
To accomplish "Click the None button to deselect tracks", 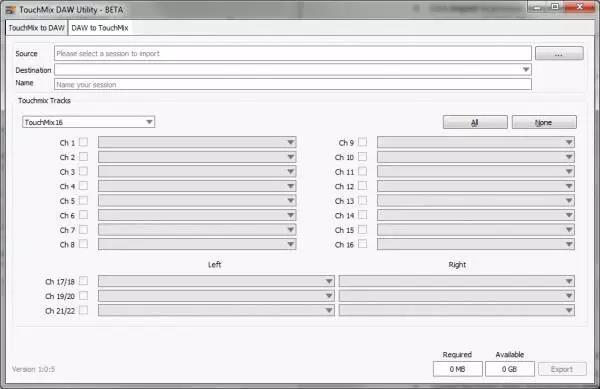I will [x=544, y=122].
